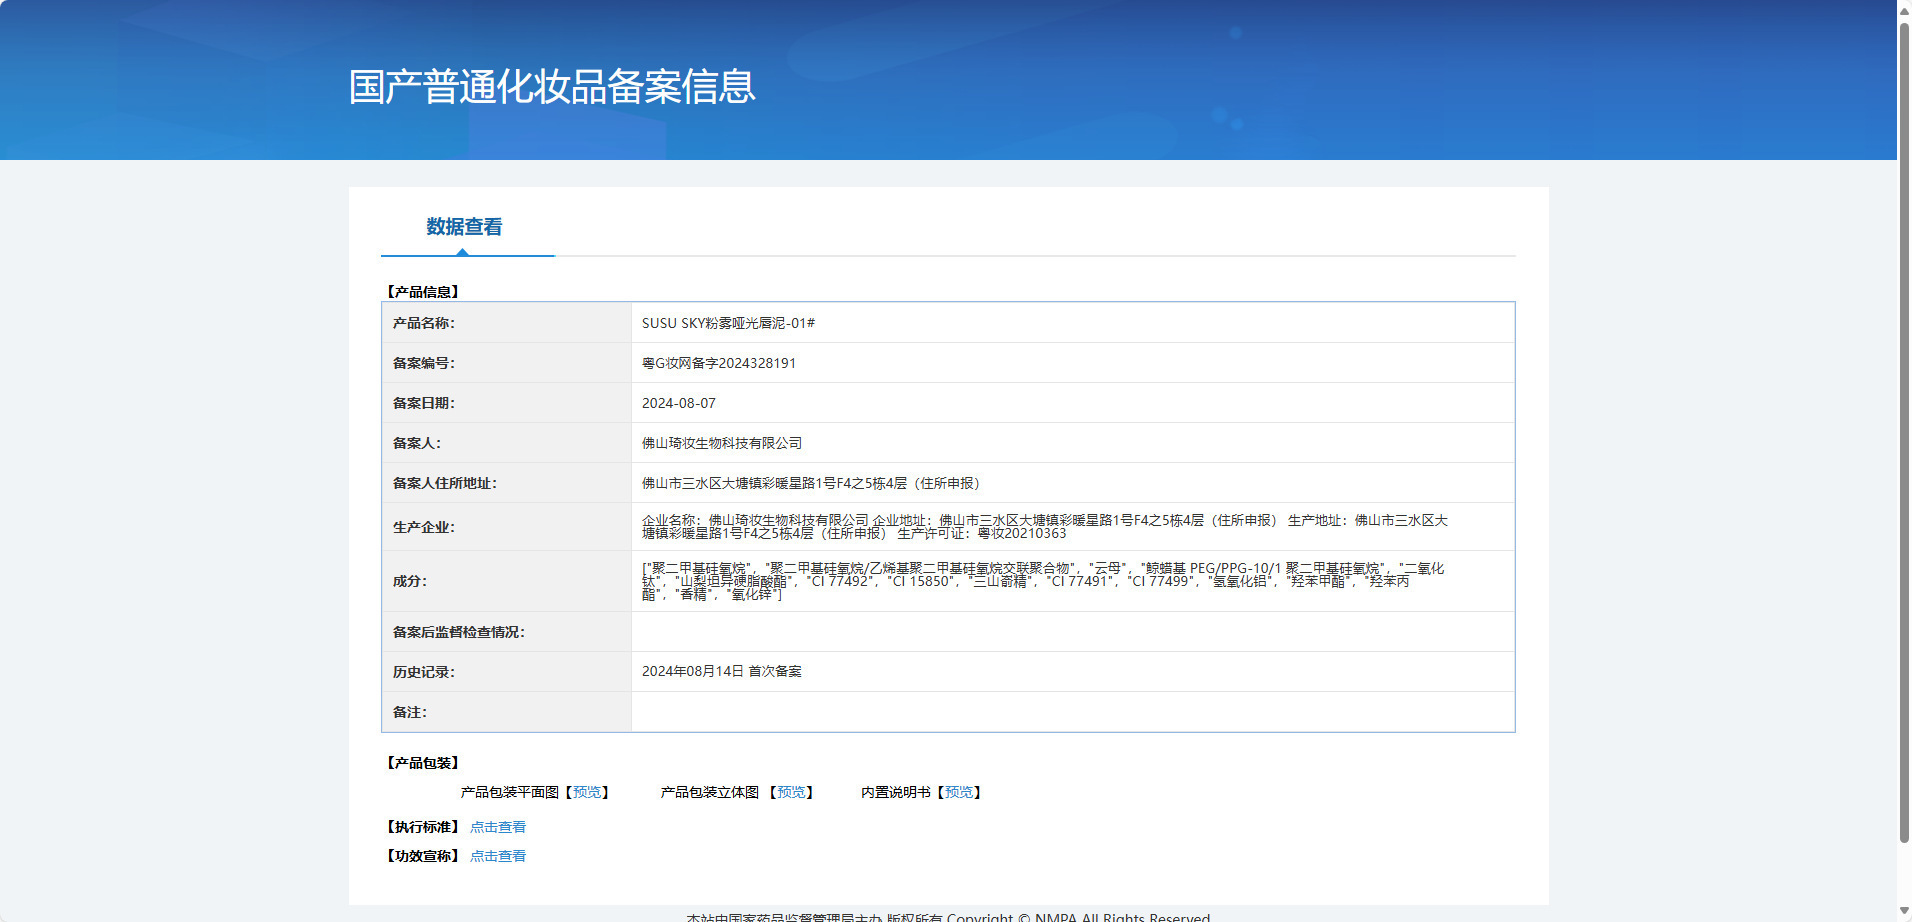The image size is (1912, 922).
Task: Click the page title 国产普通化妆品备案信息
Action: [x=552, y=87]
